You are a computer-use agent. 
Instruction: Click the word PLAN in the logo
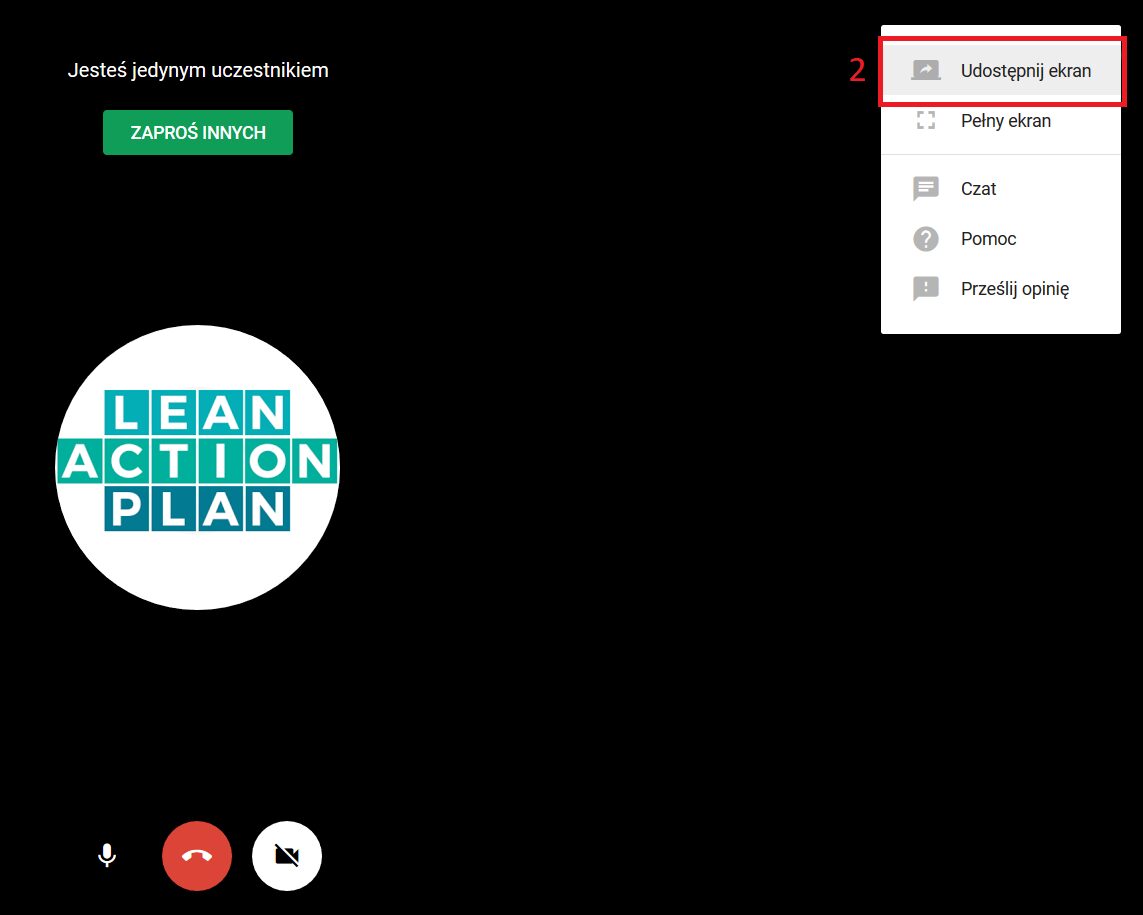[x=197, y=510]
